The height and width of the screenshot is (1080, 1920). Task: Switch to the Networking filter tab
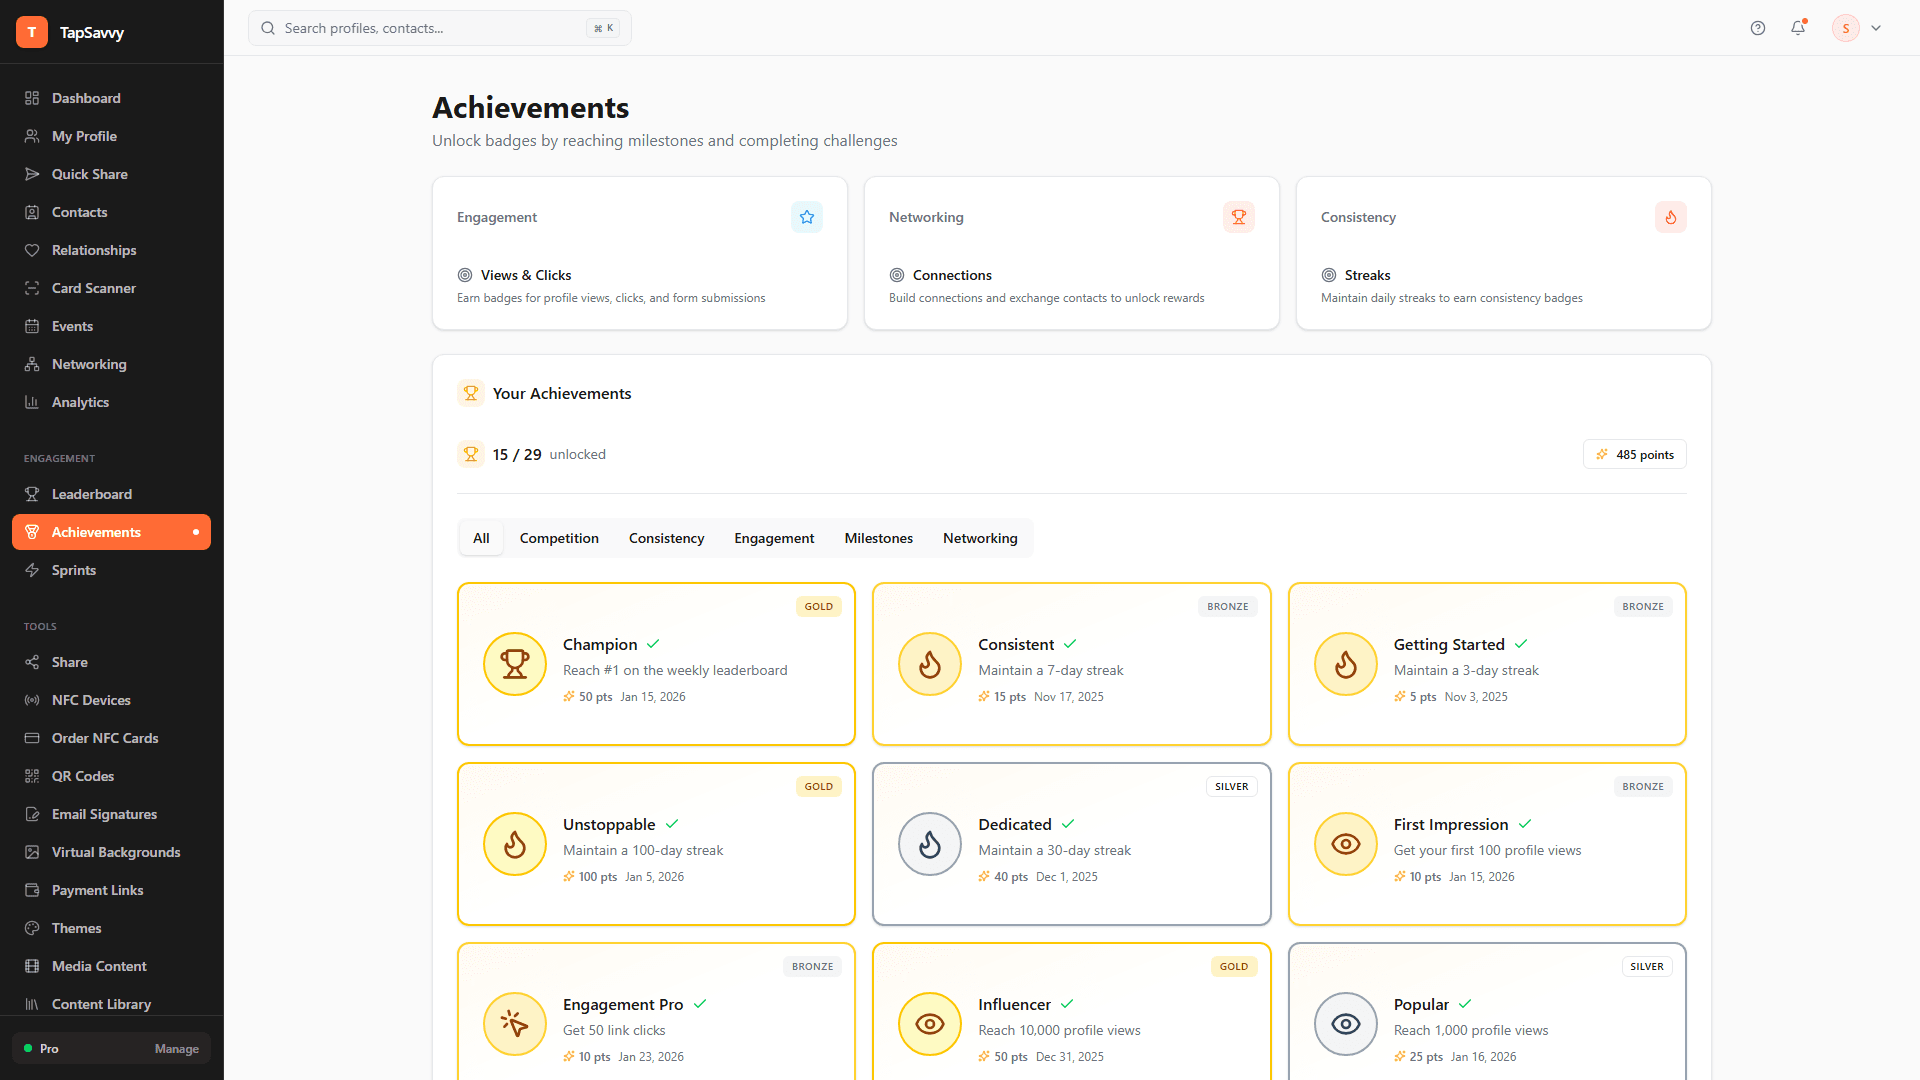(980, 538)
